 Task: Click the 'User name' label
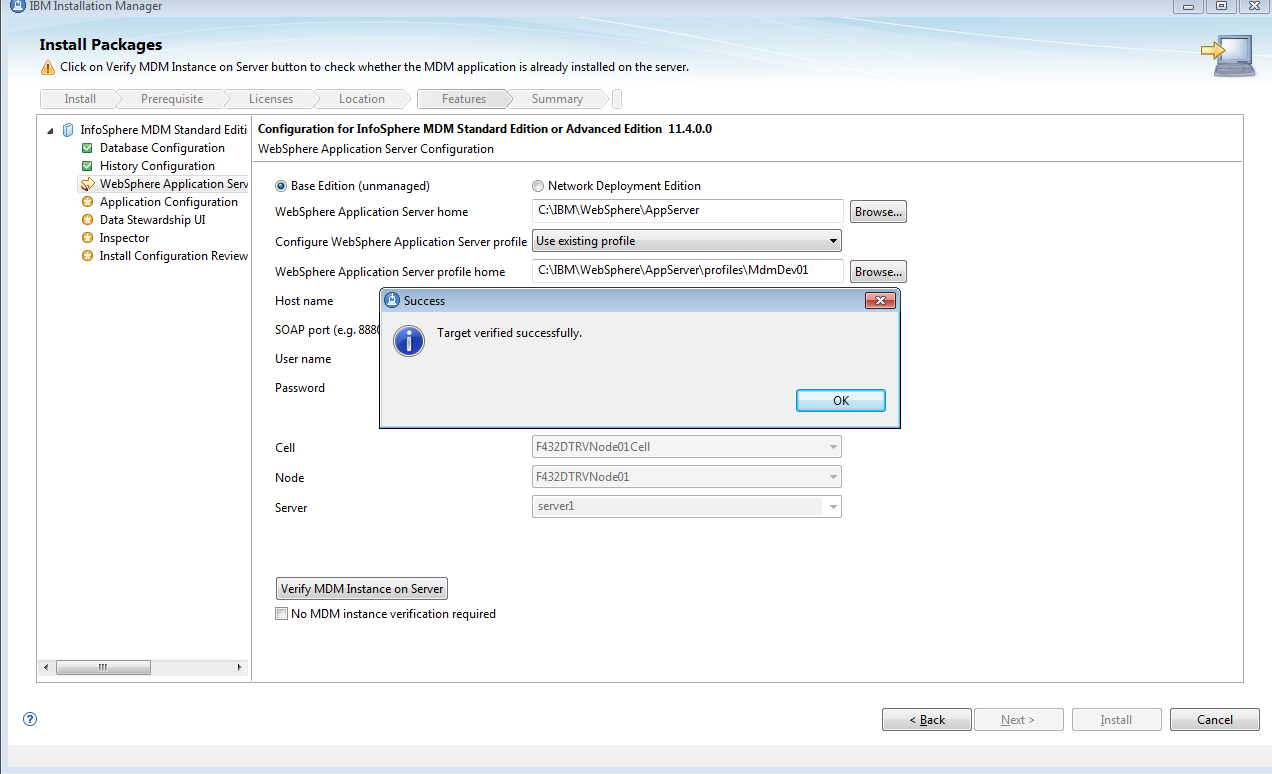[303, 359]
